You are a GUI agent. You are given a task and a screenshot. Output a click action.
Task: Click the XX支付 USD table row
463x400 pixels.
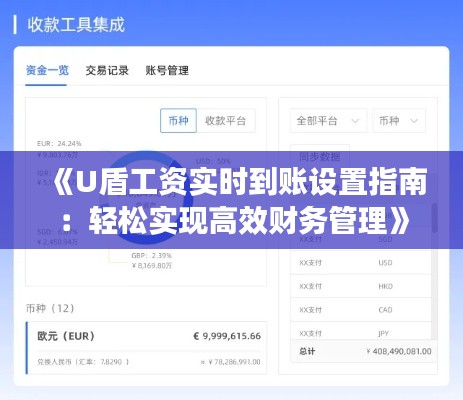(x=361, y=263)
